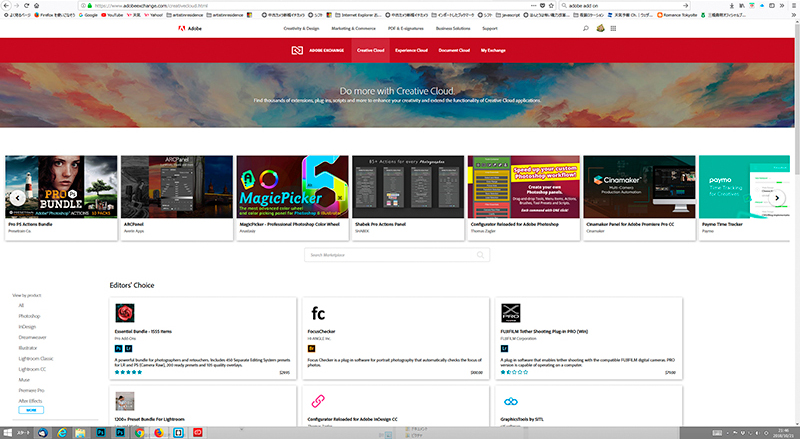Filter by Illustrator in the sidebar
The width and height of the screenshot is (800, 439).
tap(28, 348)
